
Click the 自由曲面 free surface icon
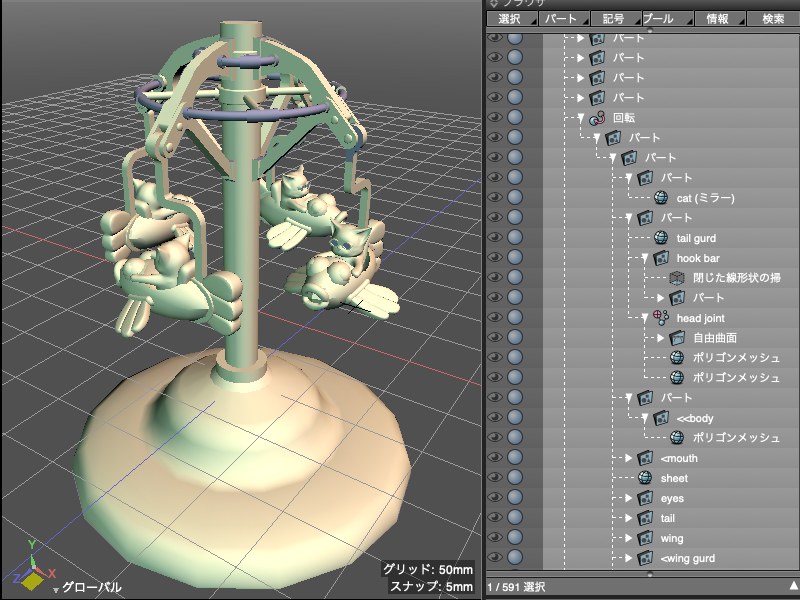(677, 338)
